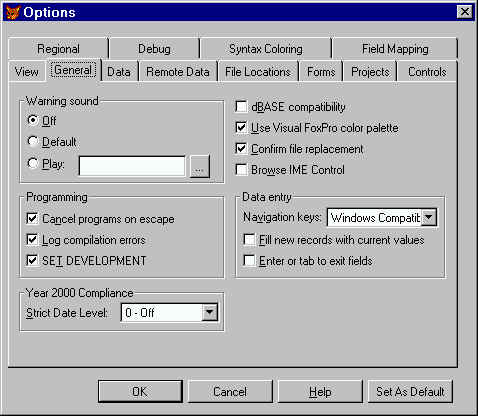Uncheck Confirm file replacement
This screenshot has width=478, height=416.
coord(241,149)
